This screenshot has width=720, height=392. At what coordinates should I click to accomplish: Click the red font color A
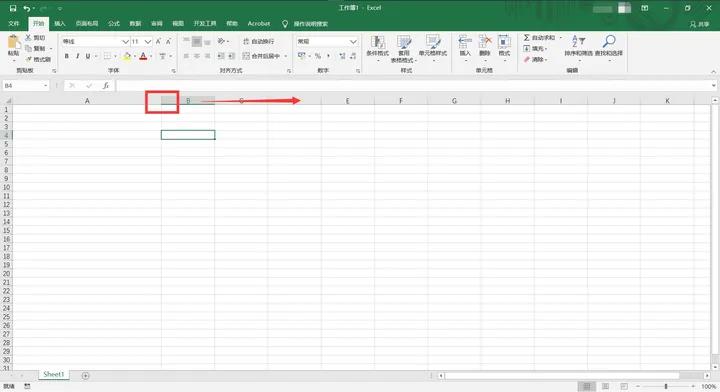143,56
